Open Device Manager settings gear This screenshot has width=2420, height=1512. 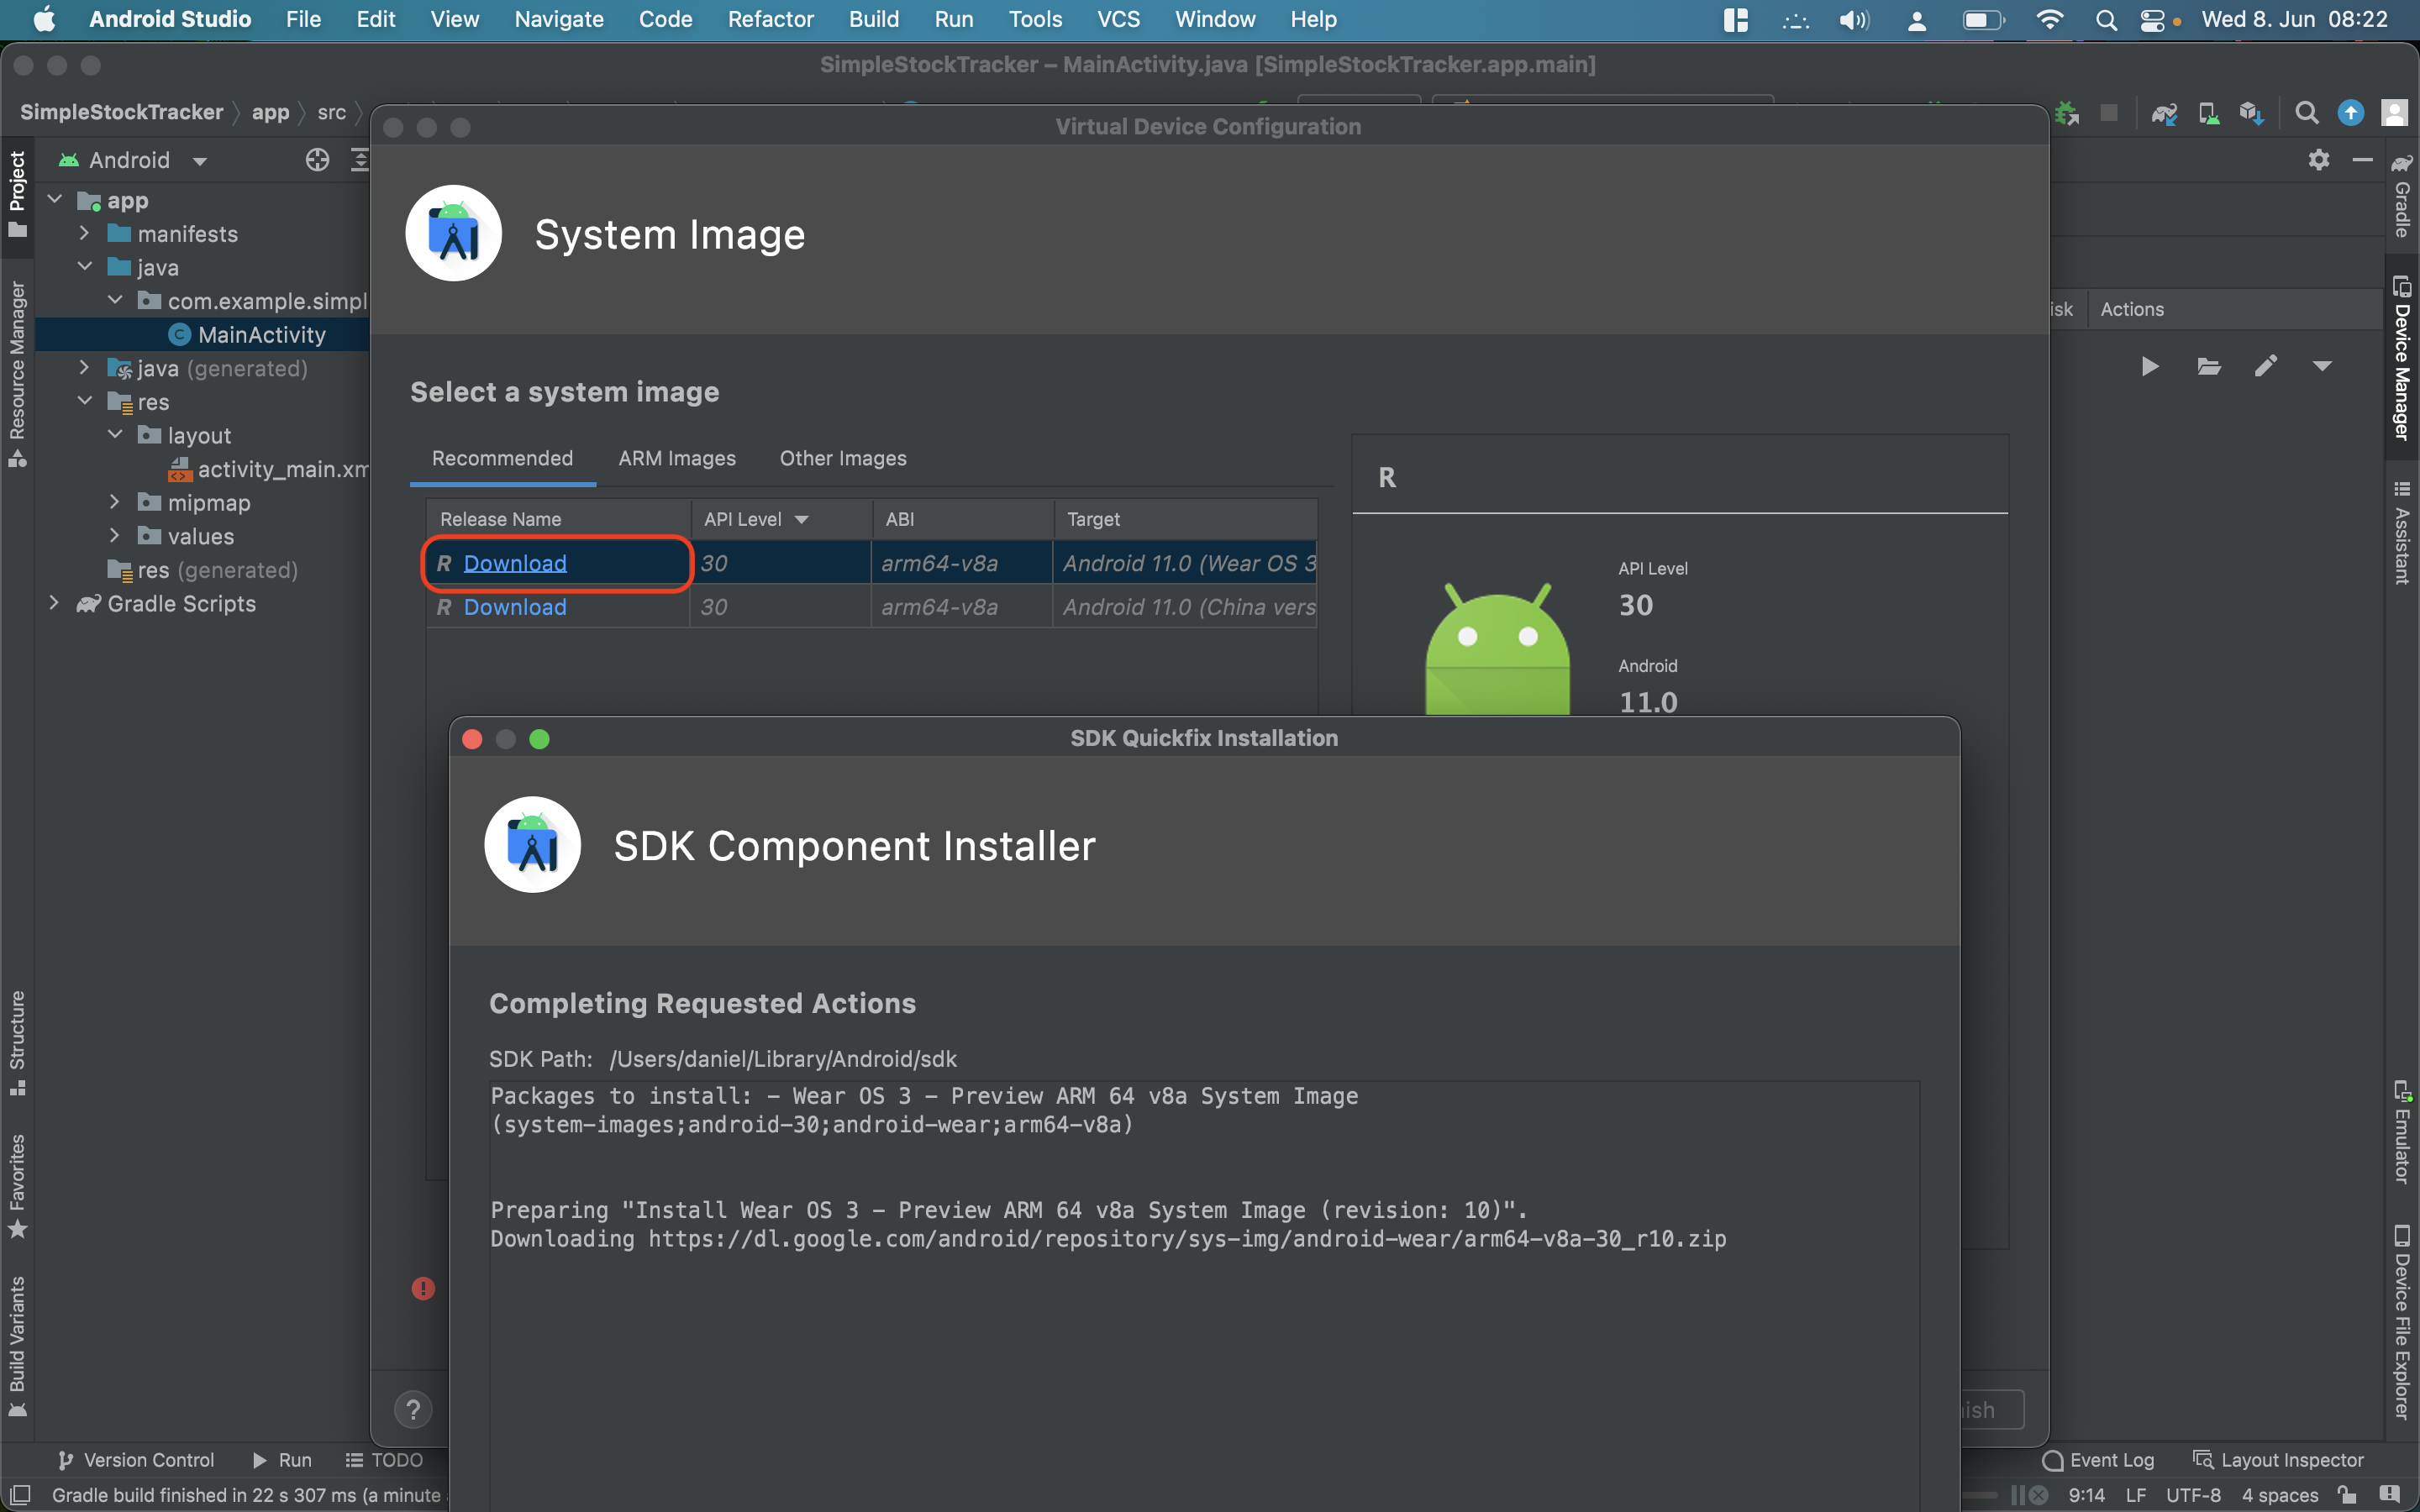coord(2319,160)
